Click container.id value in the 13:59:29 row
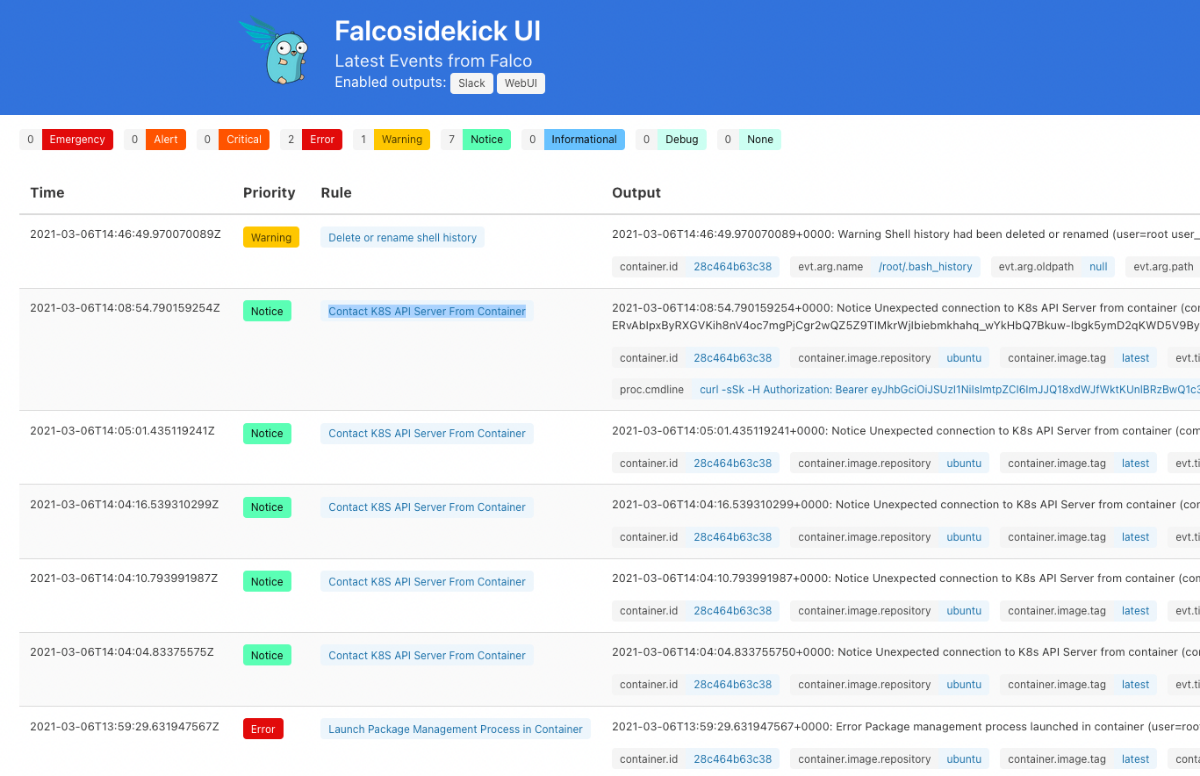 [x=733, y=760]
